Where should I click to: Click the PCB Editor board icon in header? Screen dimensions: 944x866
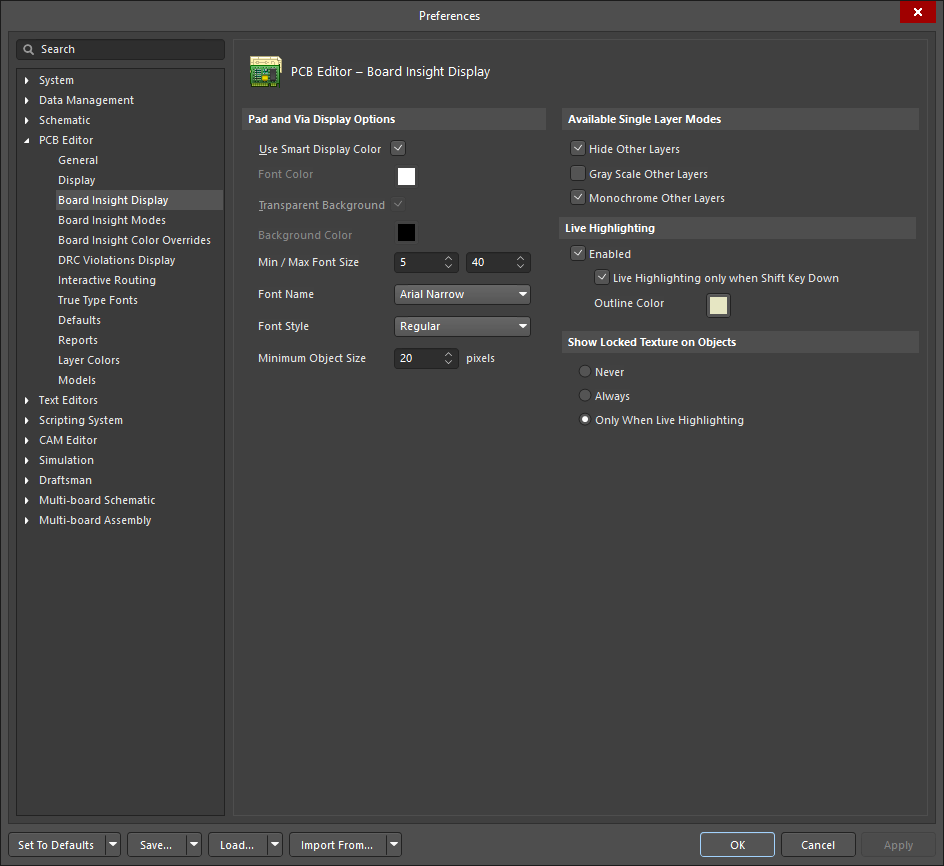(266, 72)
